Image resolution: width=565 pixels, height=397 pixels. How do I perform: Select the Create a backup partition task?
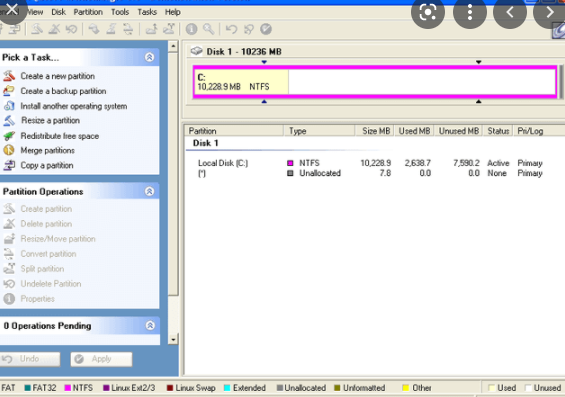click(x=63, y=91)
